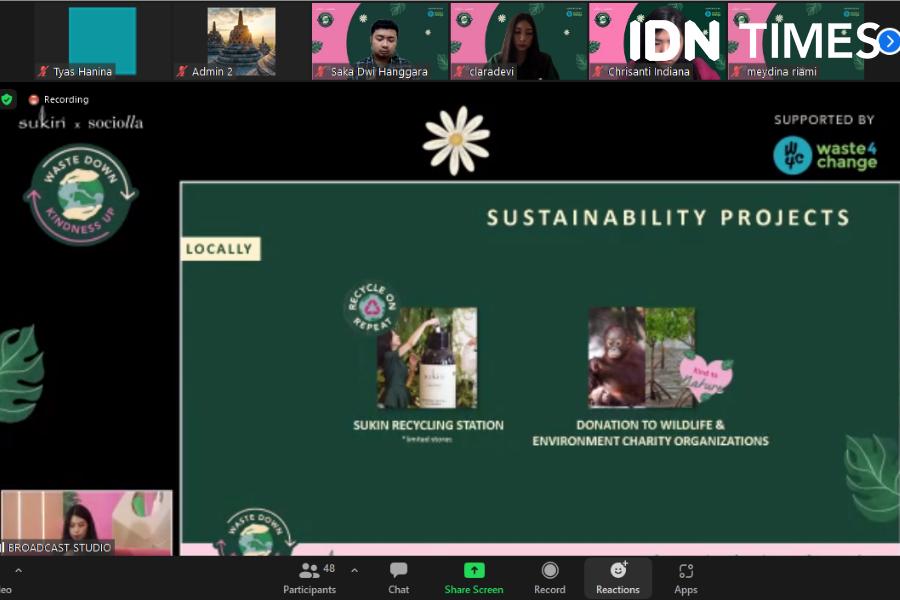Viewport: 900px width, 600px height.
Task: Open the Apps panel
Action: tap(685, 578)
